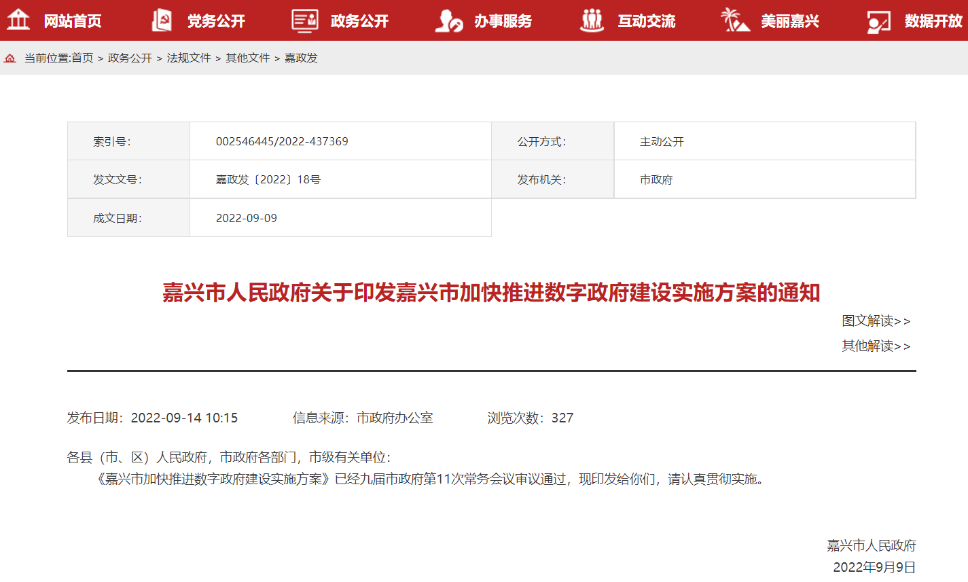Open the 数据开放 navigation entry
The height and width of the screenshot is (582, 968).
click(x=931, y=20)
